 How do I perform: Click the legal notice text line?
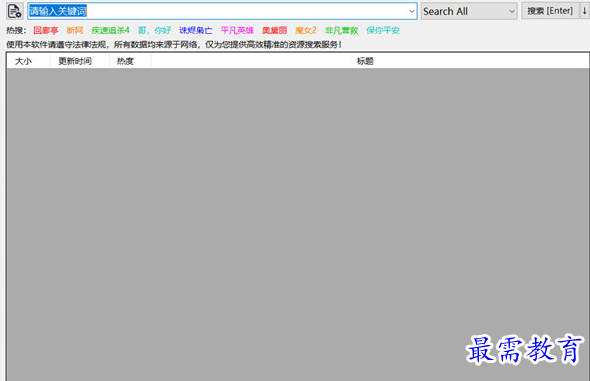[173, 45]
